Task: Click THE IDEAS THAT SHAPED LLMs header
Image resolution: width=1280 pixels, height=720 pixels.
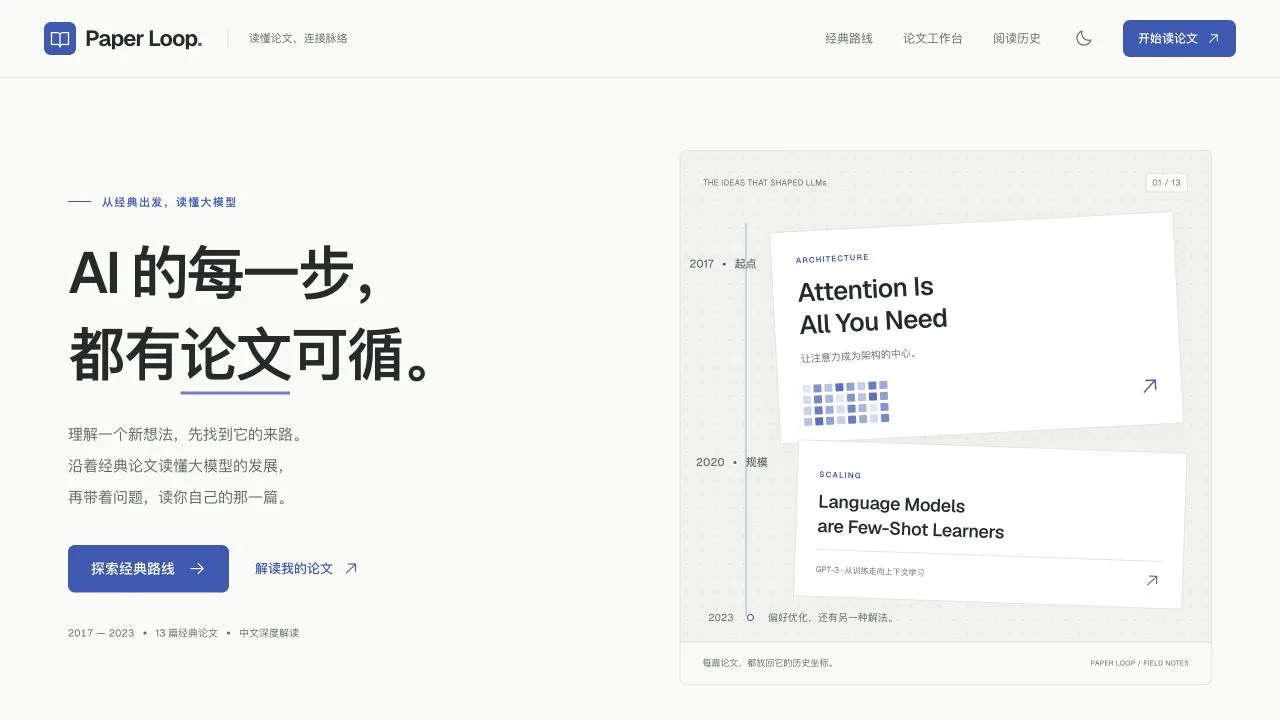Action: (x=765, y=183)
